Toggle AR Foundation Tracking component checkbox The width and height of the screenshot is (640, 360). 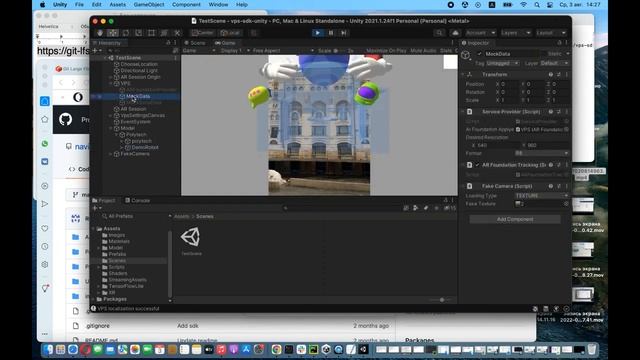pos(478,165)
